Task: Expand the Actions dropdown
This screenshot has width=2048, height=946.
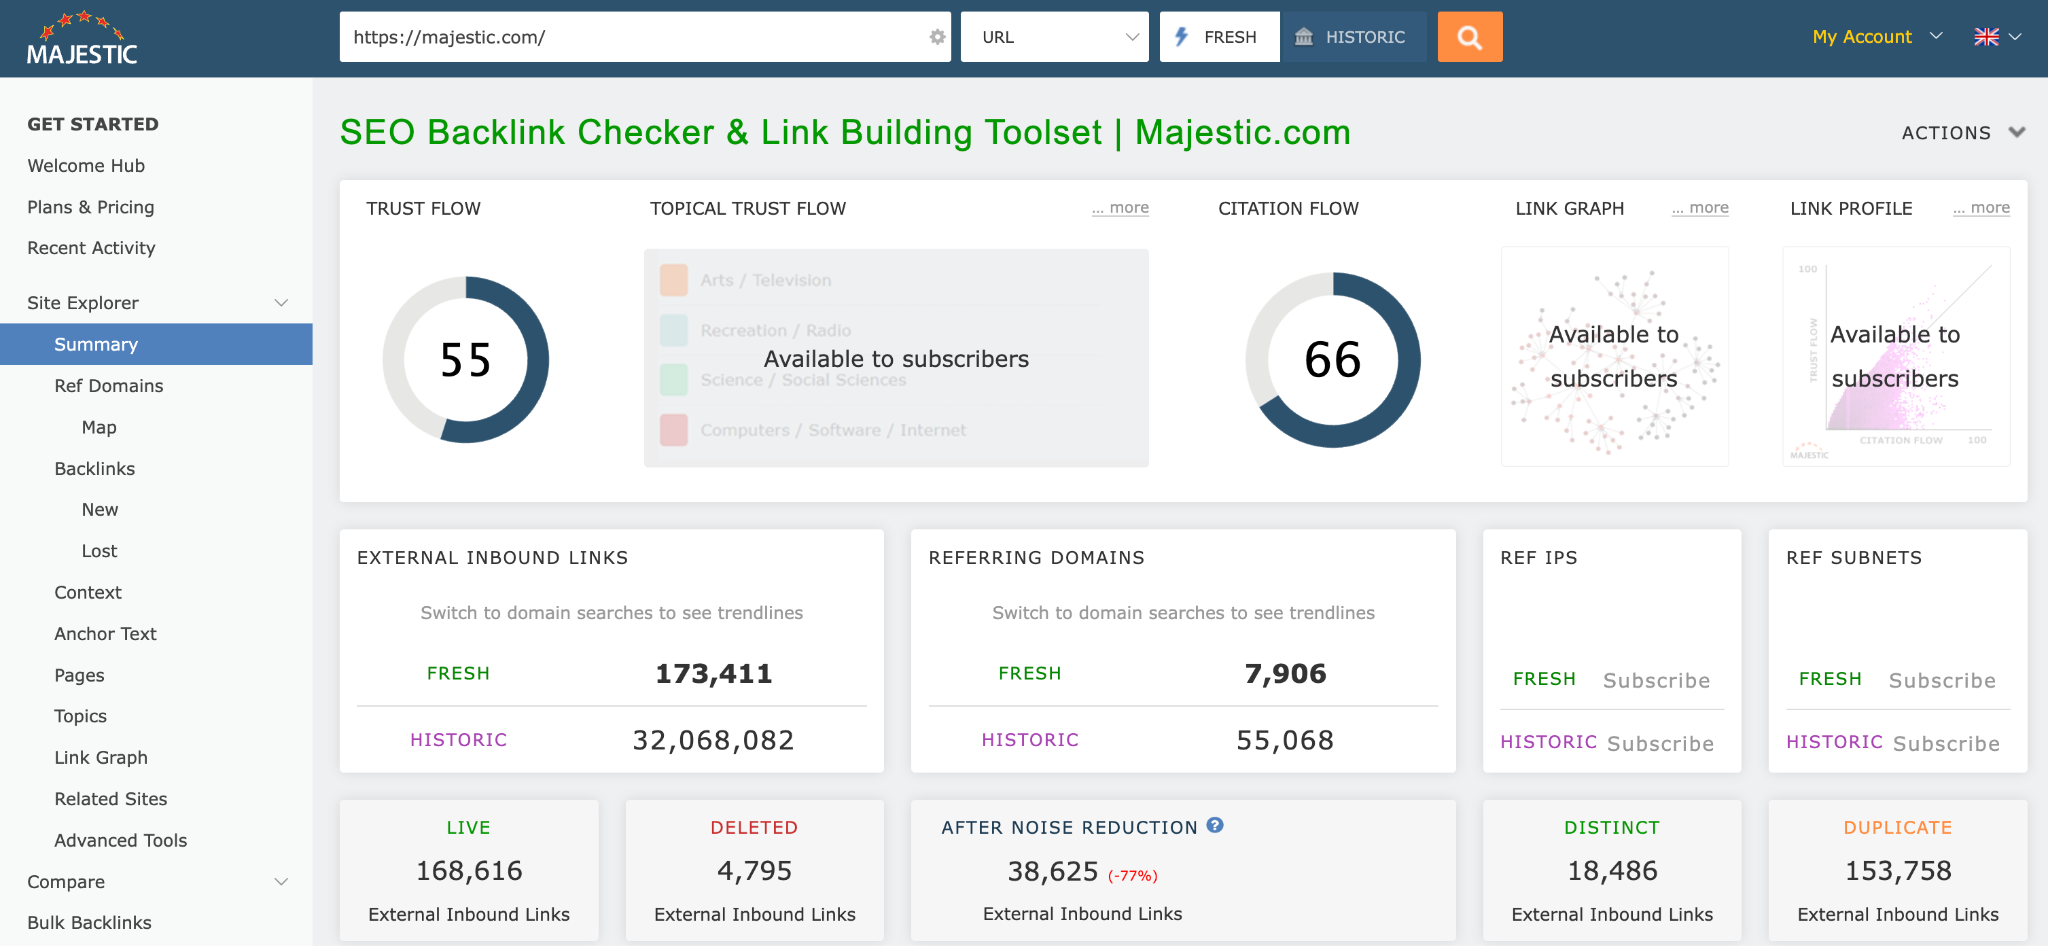Action: coord(1963,133)
